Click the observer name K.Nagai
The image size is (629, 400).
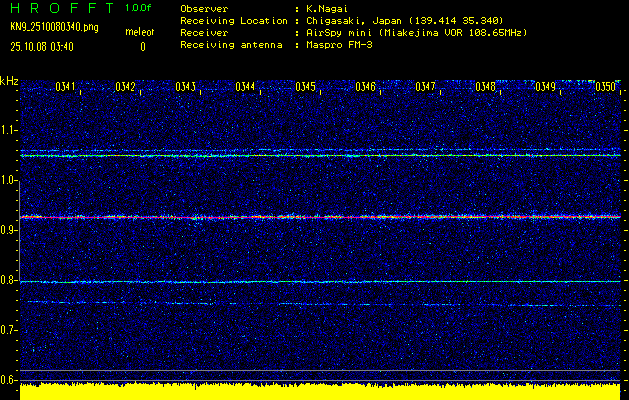point(329,7)
